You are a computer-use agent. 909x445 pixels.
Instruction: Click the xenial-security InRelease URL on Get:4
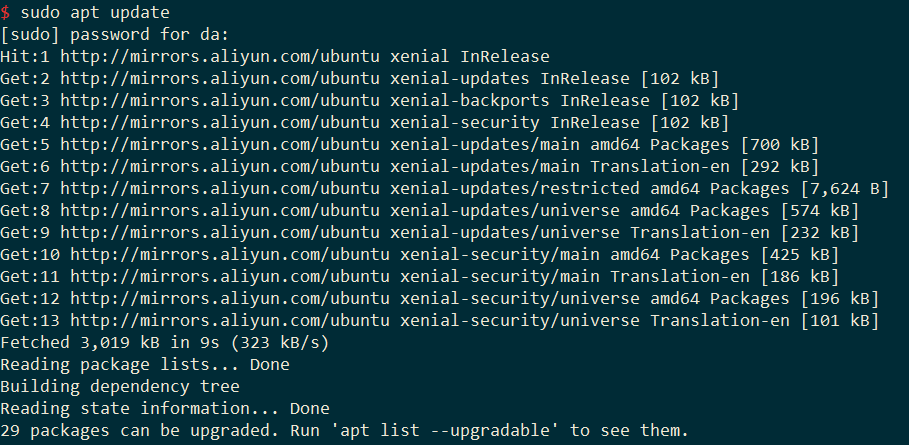click(x=220, y=123)
